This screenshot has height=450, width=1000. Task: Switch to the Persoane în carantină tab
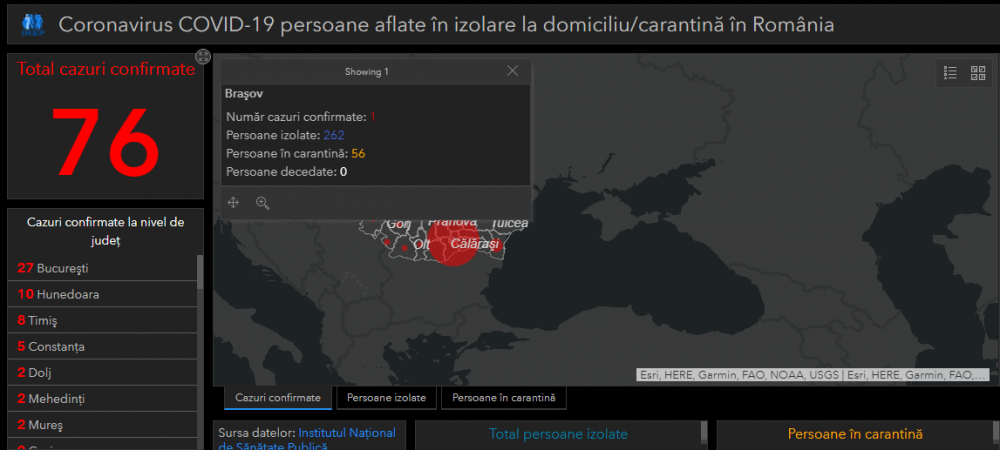[504, 398]
